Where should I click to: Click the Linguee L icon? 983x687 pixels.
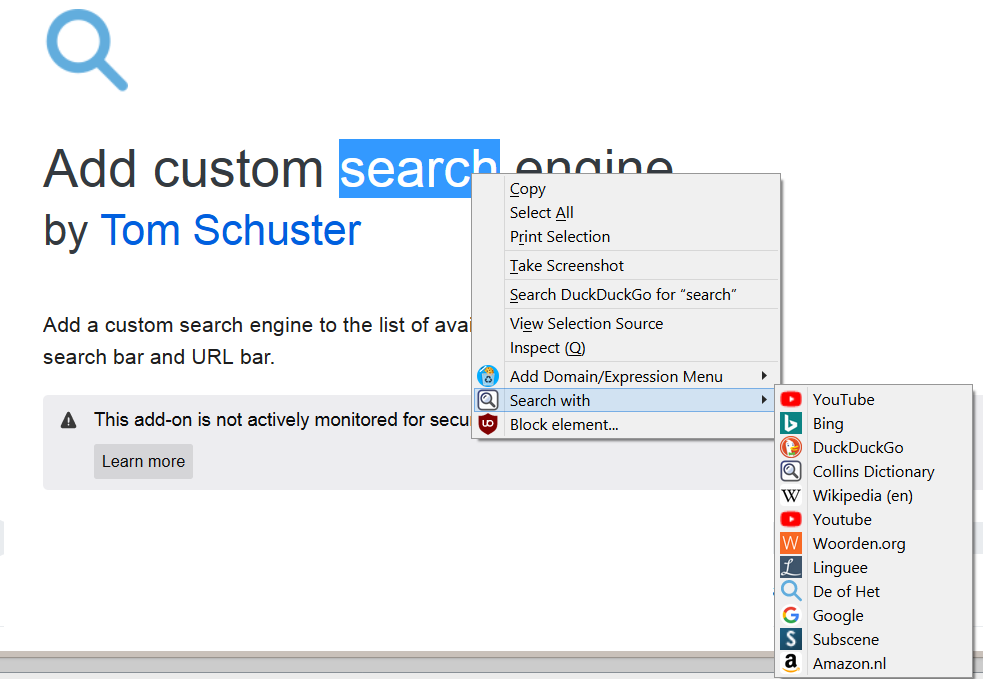[791, 567]
